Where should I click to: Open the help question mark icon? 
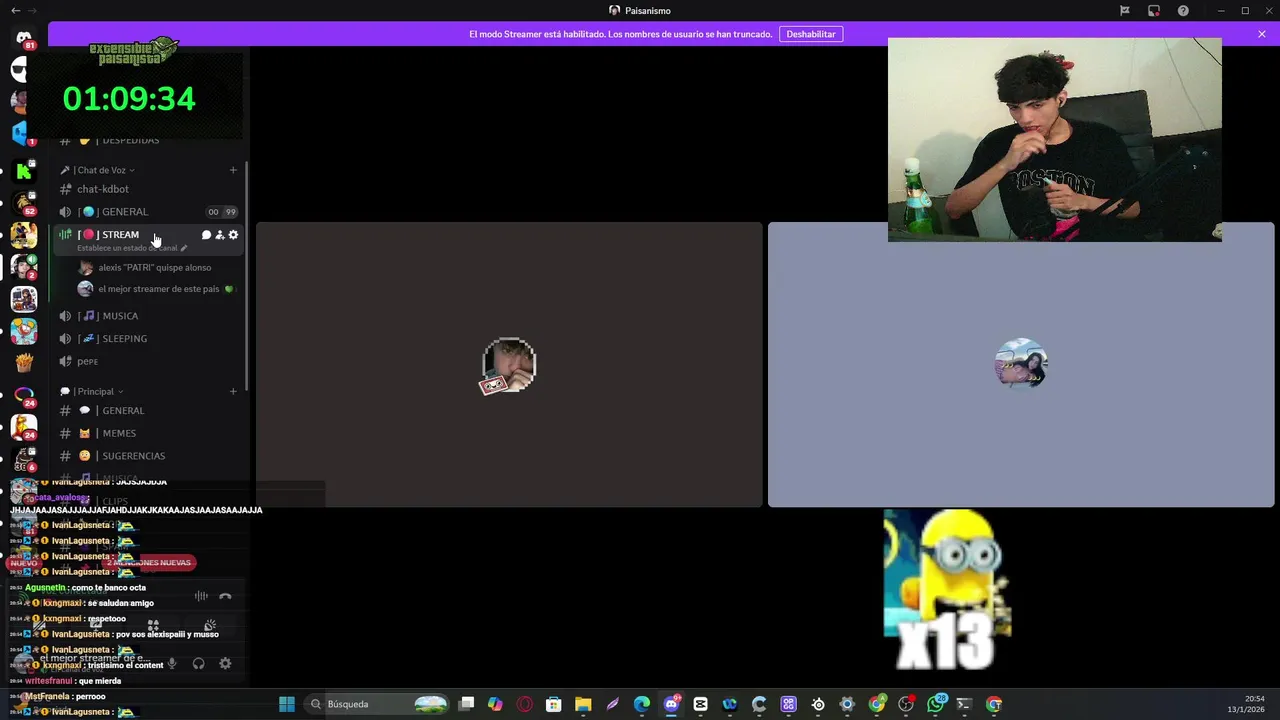1184,10
